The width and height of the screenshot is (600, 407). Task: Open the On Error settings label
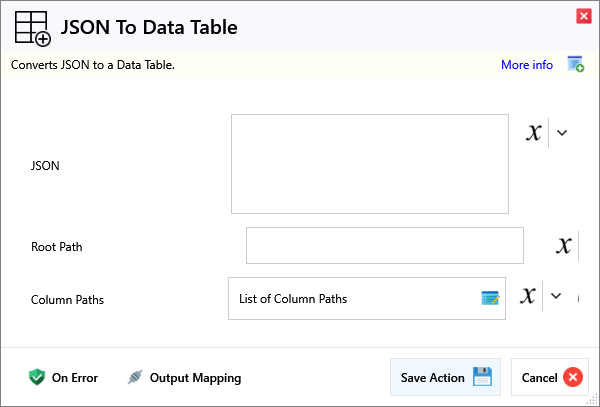(75, 378)
